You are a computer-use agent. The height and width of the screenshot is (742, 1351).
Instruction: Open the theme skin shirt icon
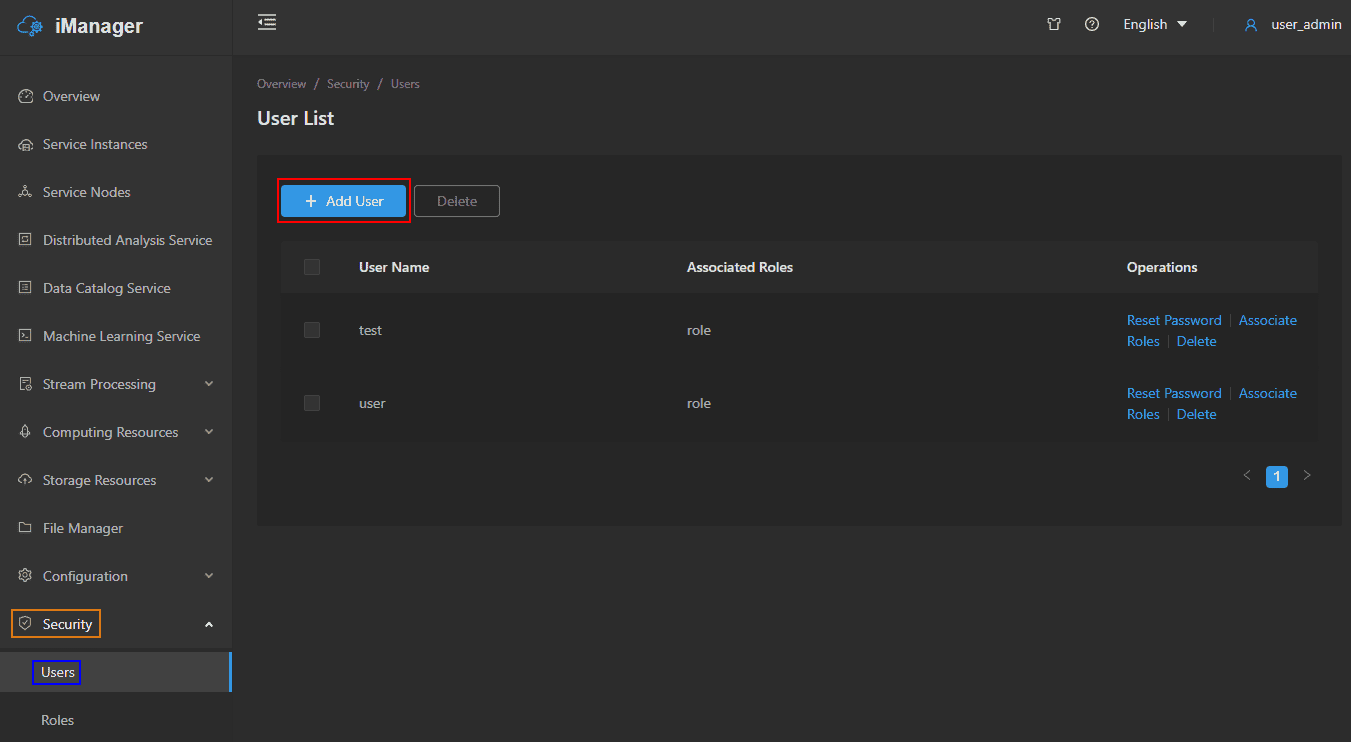click(1053, 24)
